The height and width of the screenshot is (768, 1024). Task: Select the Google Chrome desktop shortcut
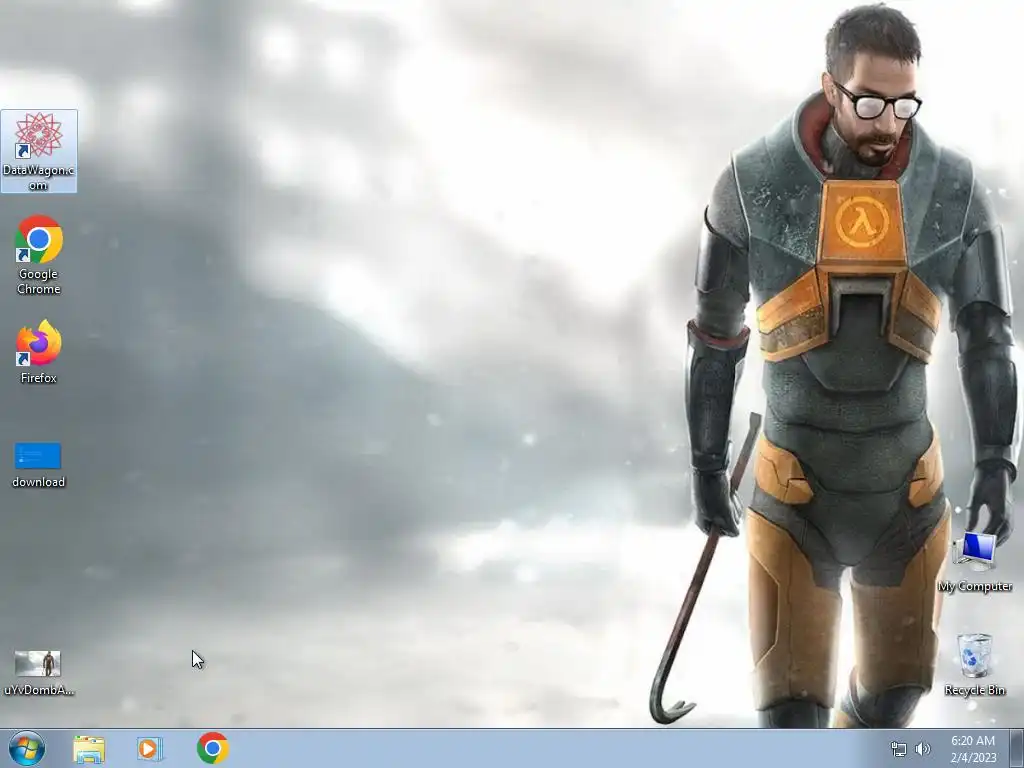coord(39,255)
